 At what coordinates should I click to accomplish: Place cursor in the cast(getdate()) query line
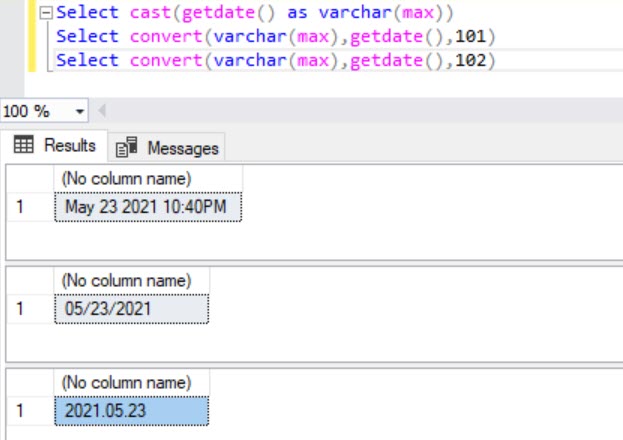coord(254,12)
